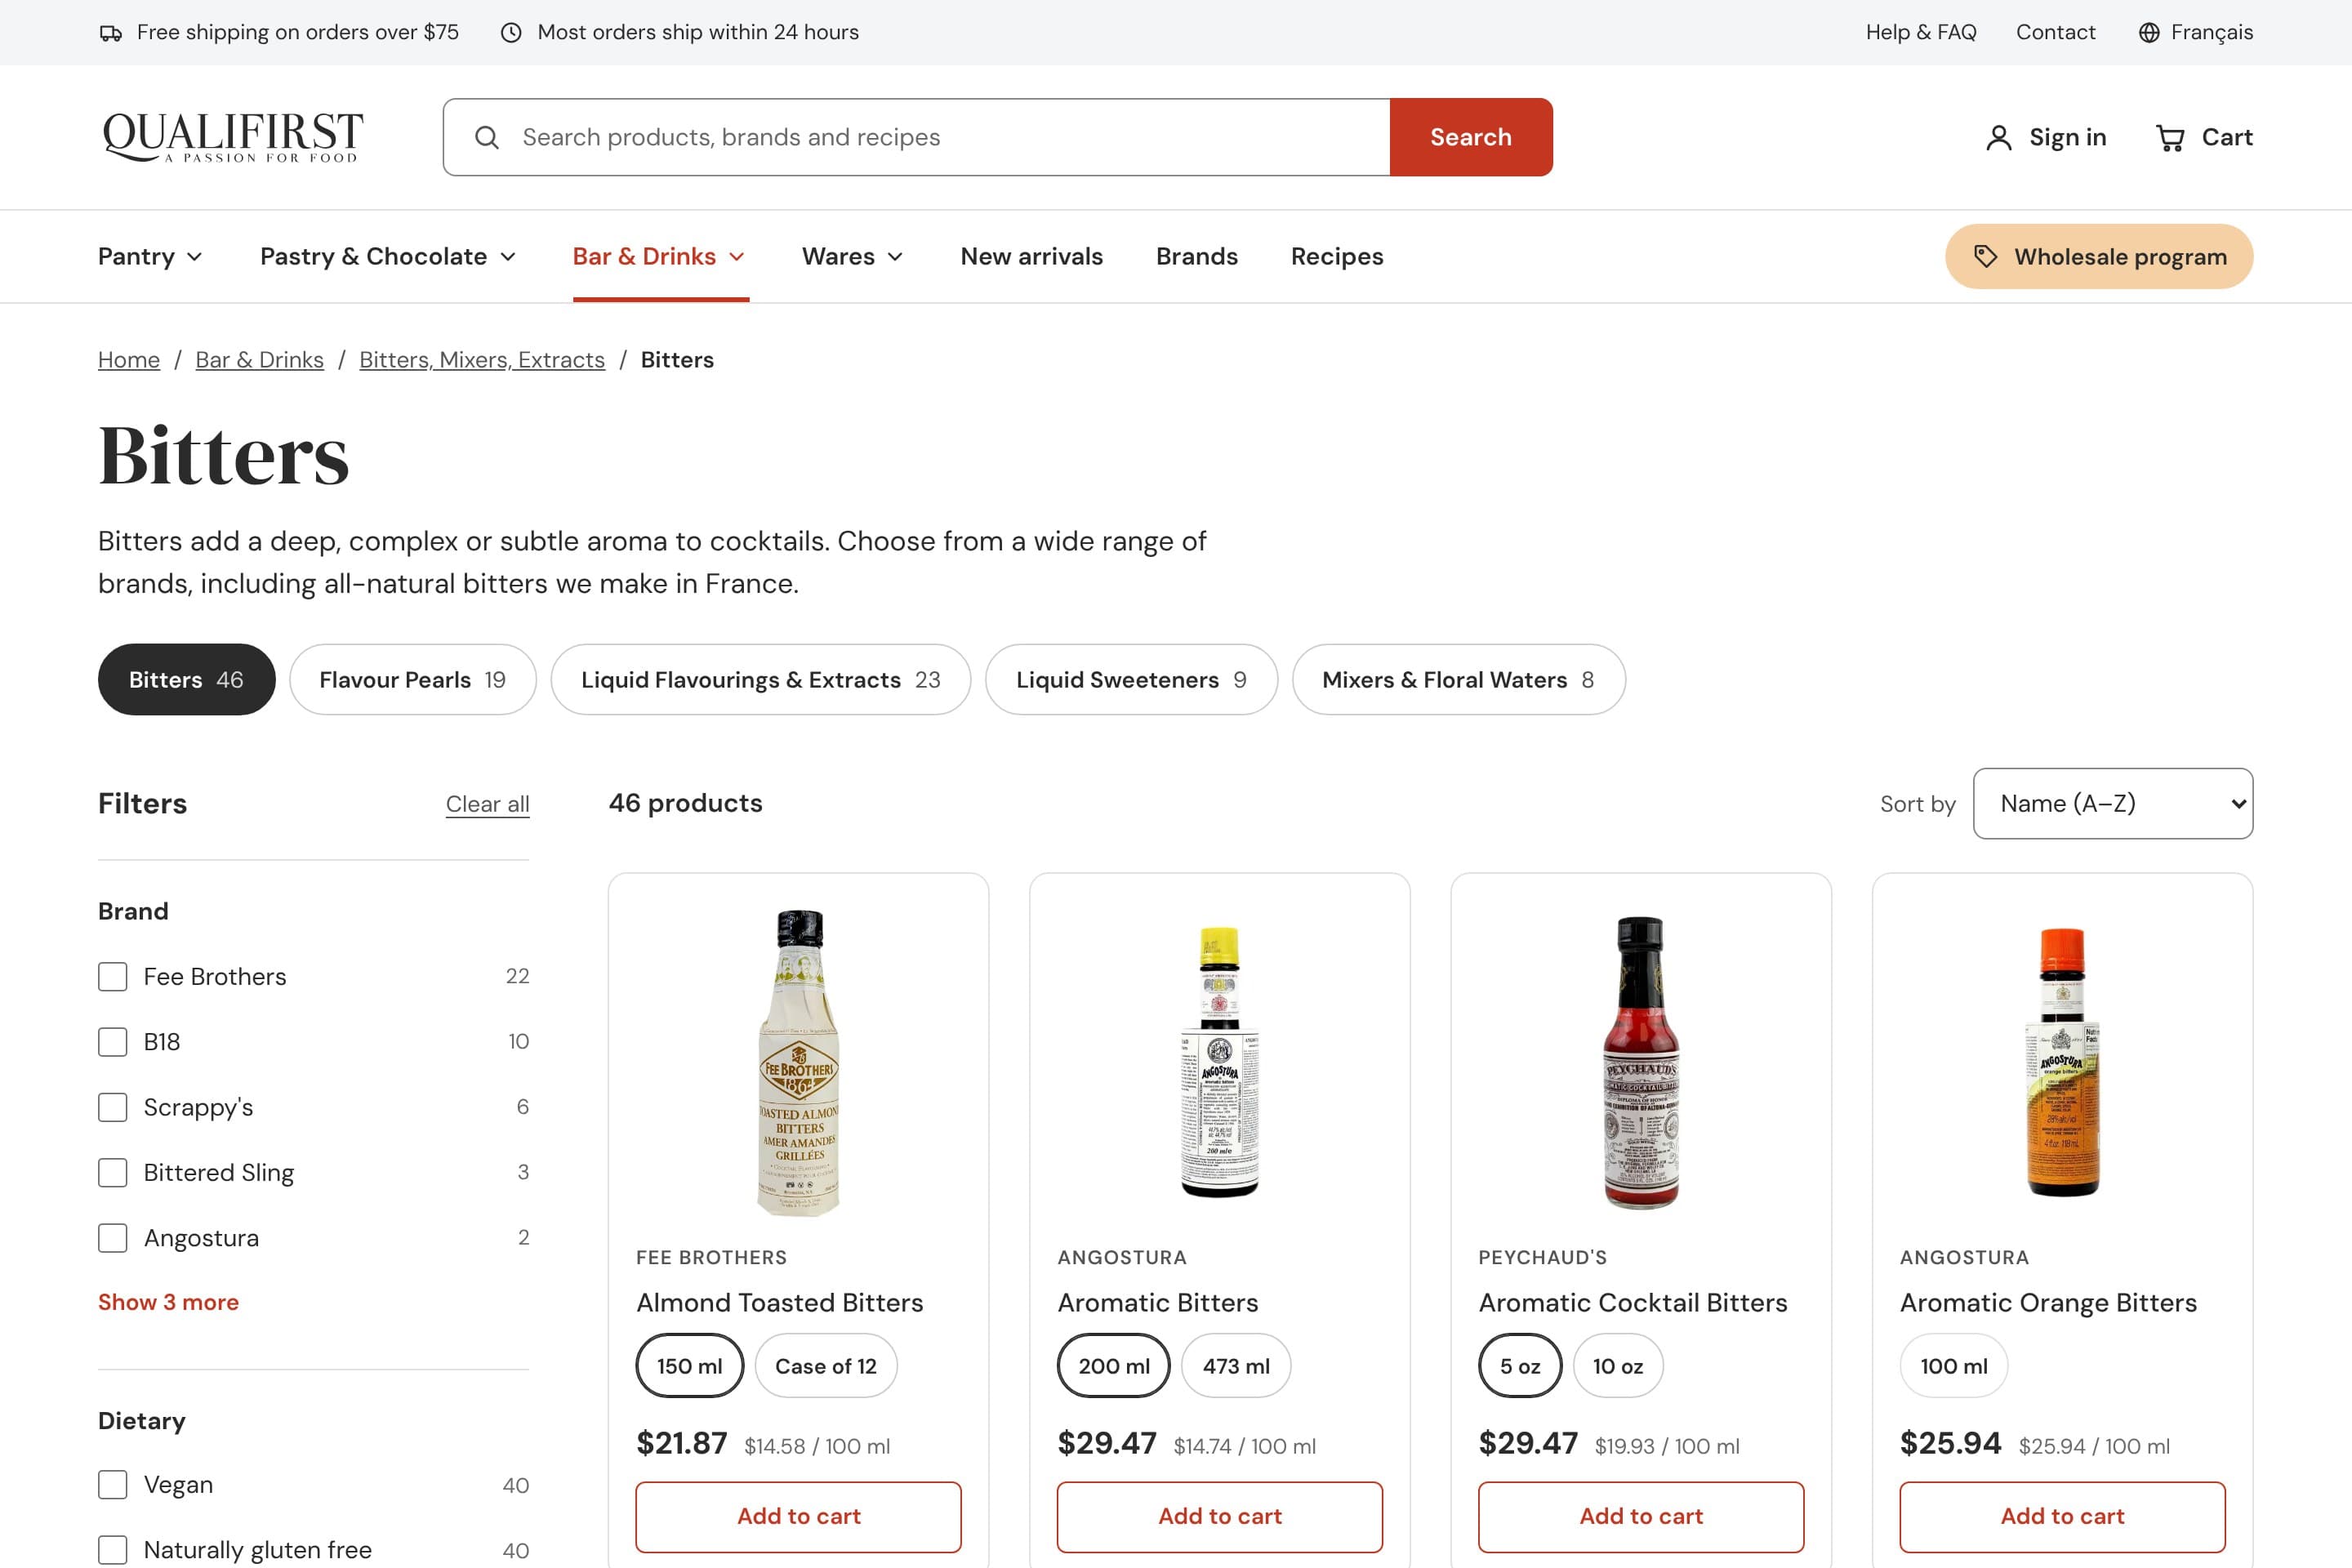Image resolution: width=2352 pixels, height=1568 pixels.
Task: Click the shopping cart icon
Action: [2169, 138]
